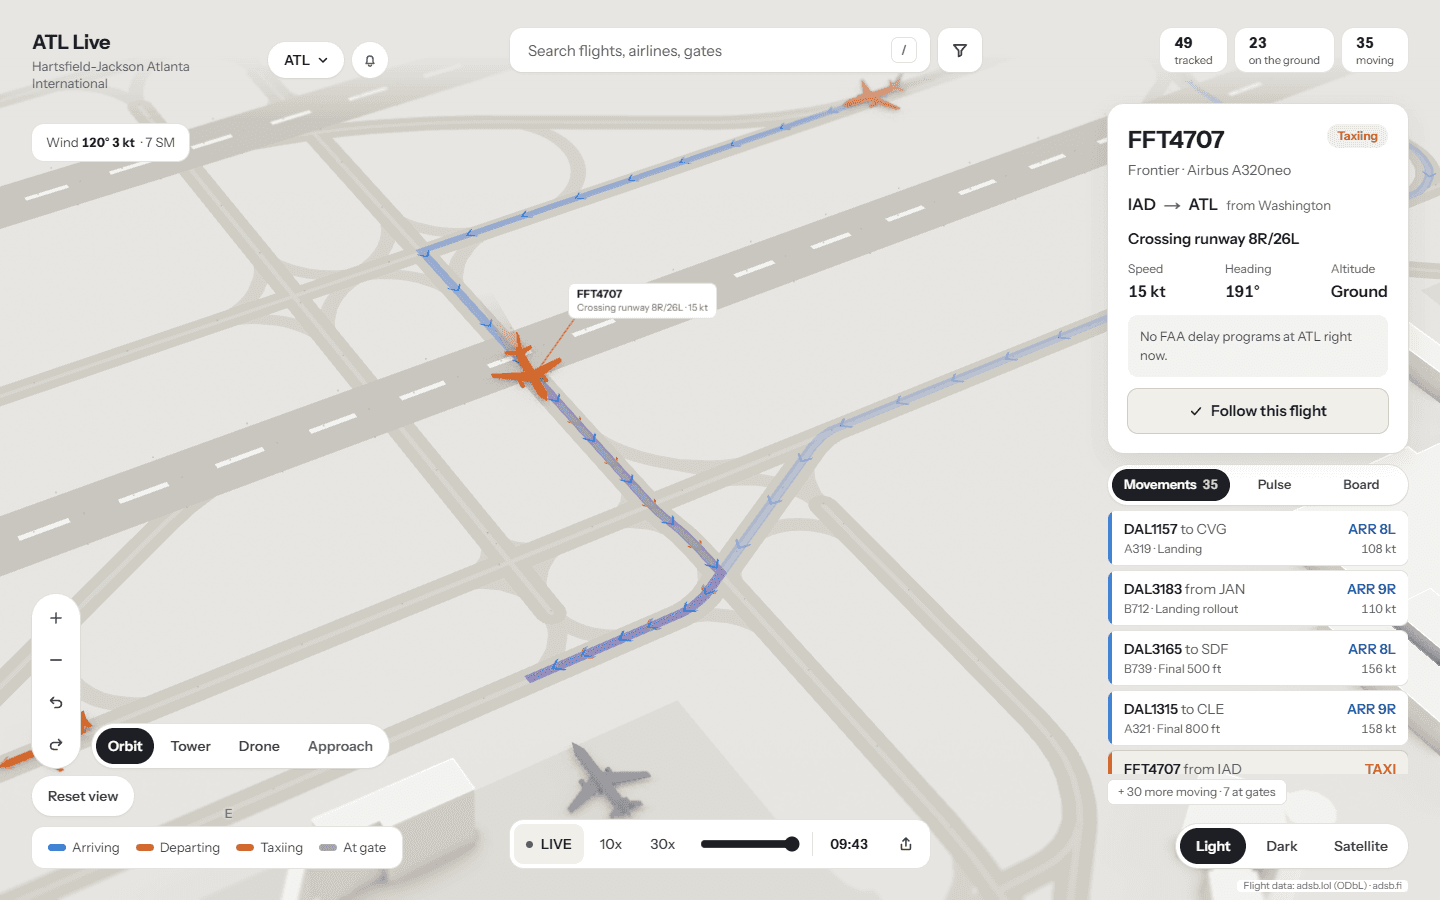Open the flight filter funnel icon
This screenshot has height=900, width=1440.
pos(960,50)
